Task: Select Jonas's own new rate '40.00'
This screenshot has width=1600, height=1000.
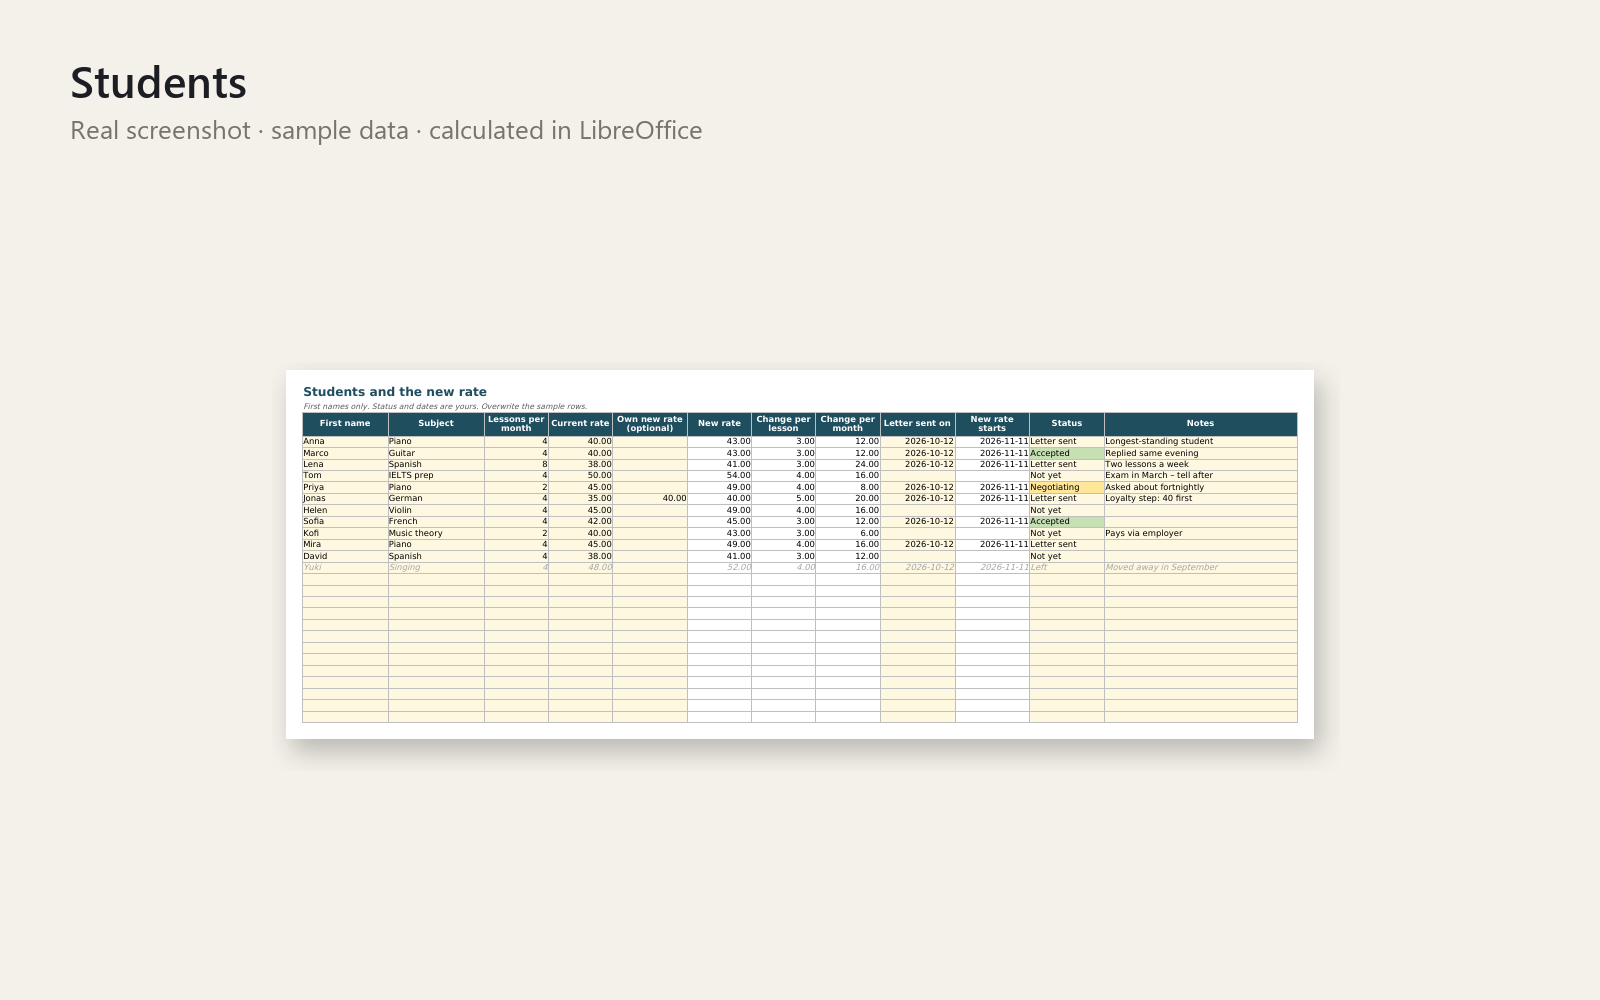Action: [x=650, y=499]
